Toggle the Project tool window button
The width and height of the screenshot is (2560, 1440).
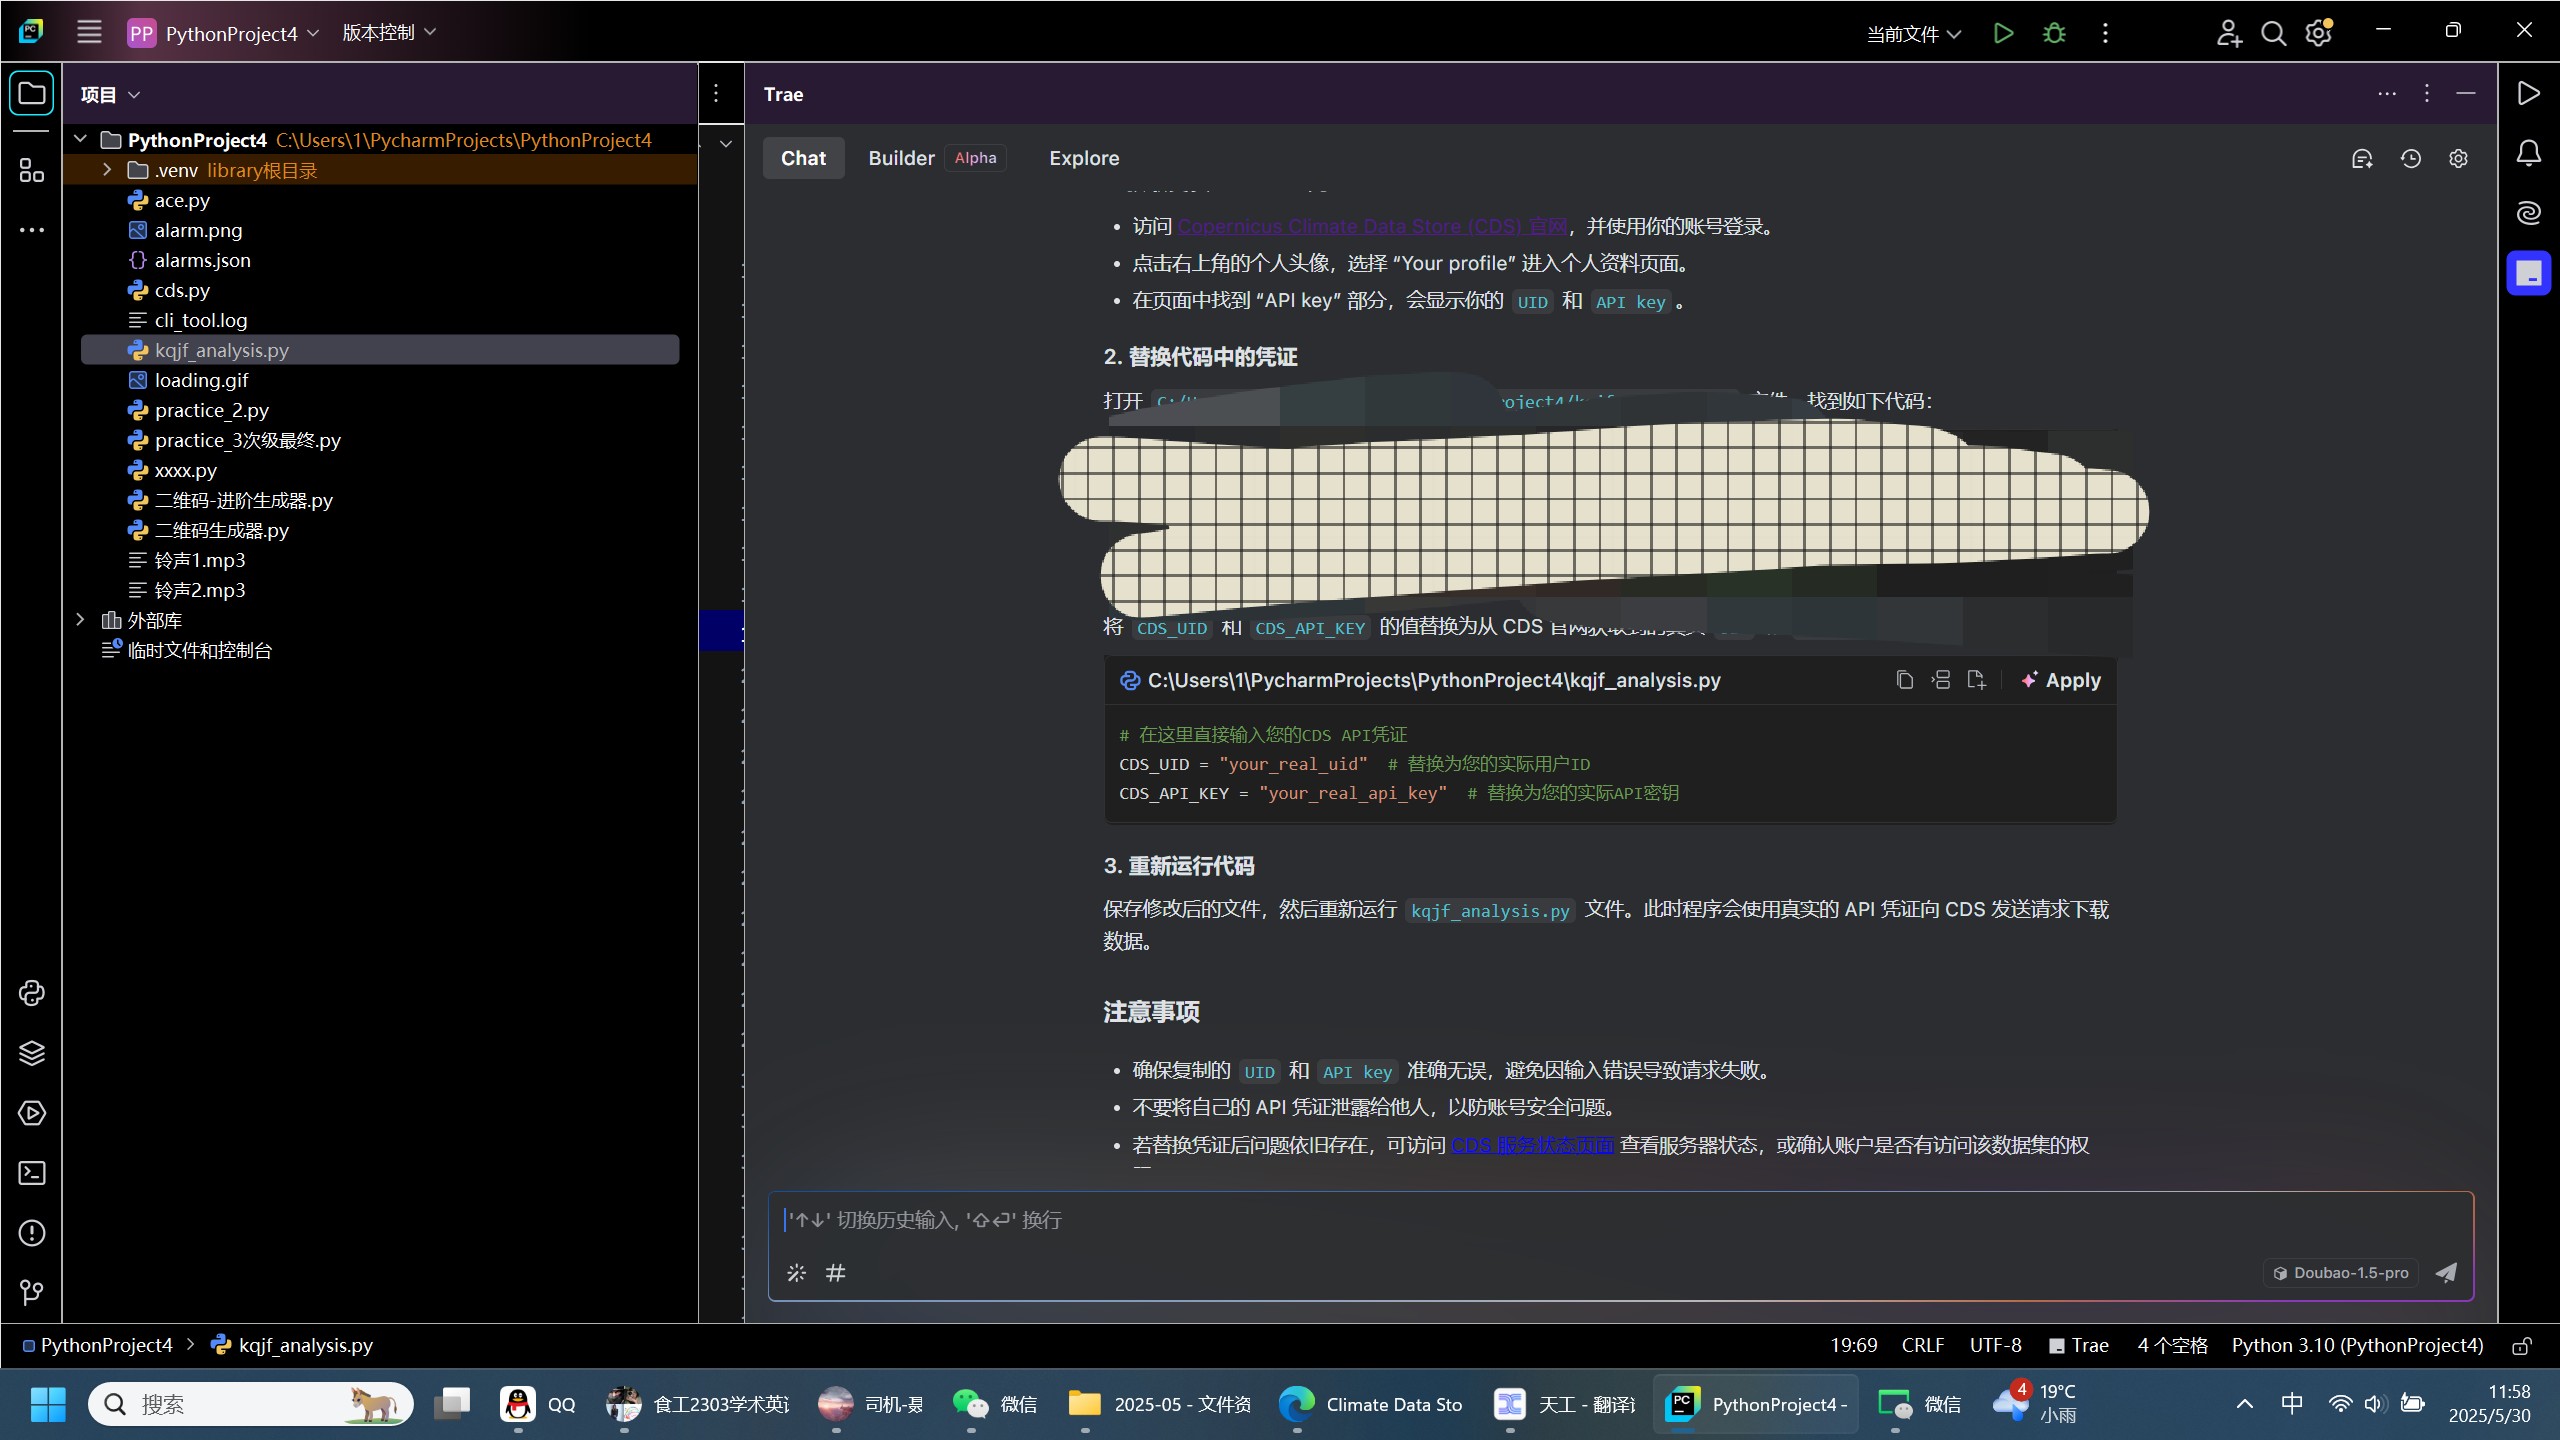pos(31,94)
